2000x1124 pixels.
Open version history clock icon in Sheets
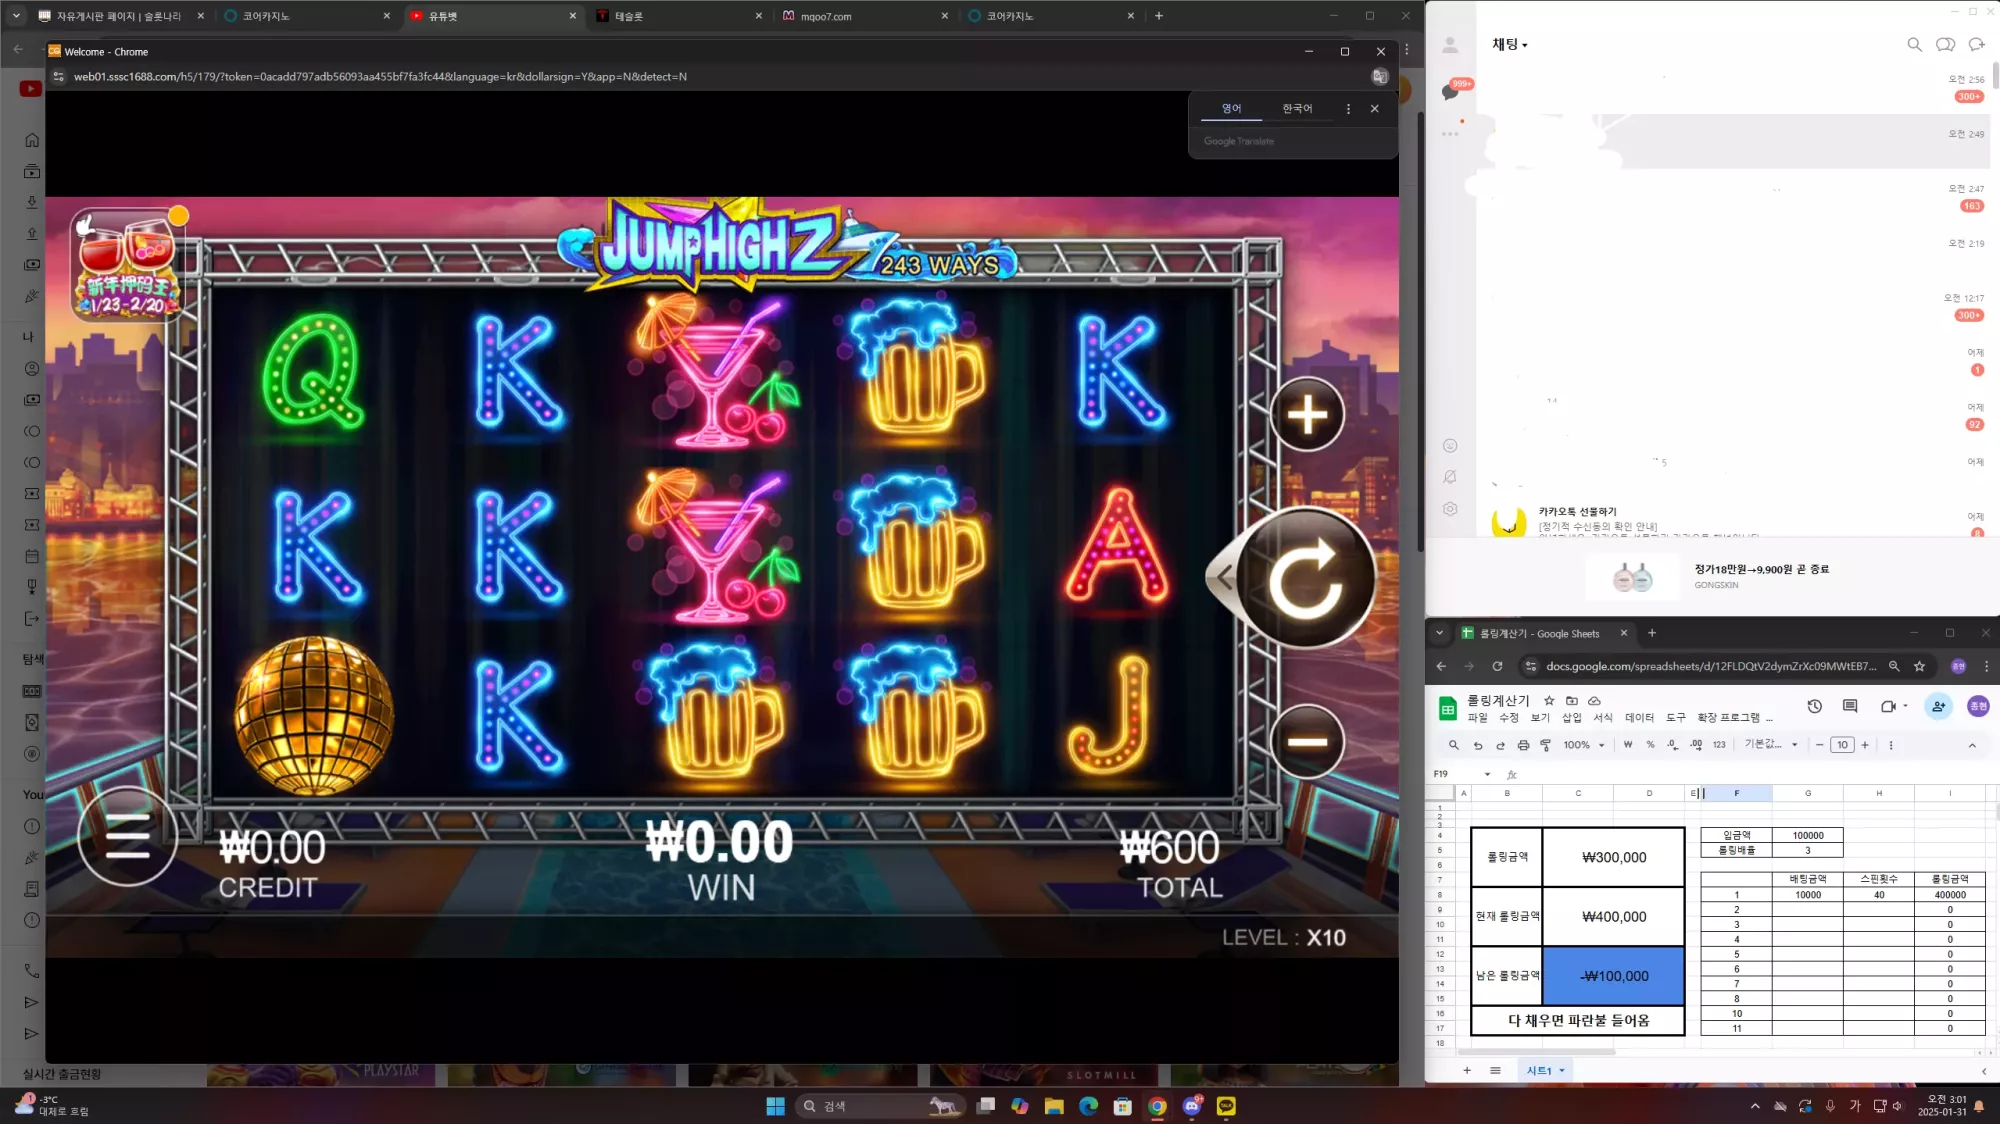click(x=1815, y=707)
